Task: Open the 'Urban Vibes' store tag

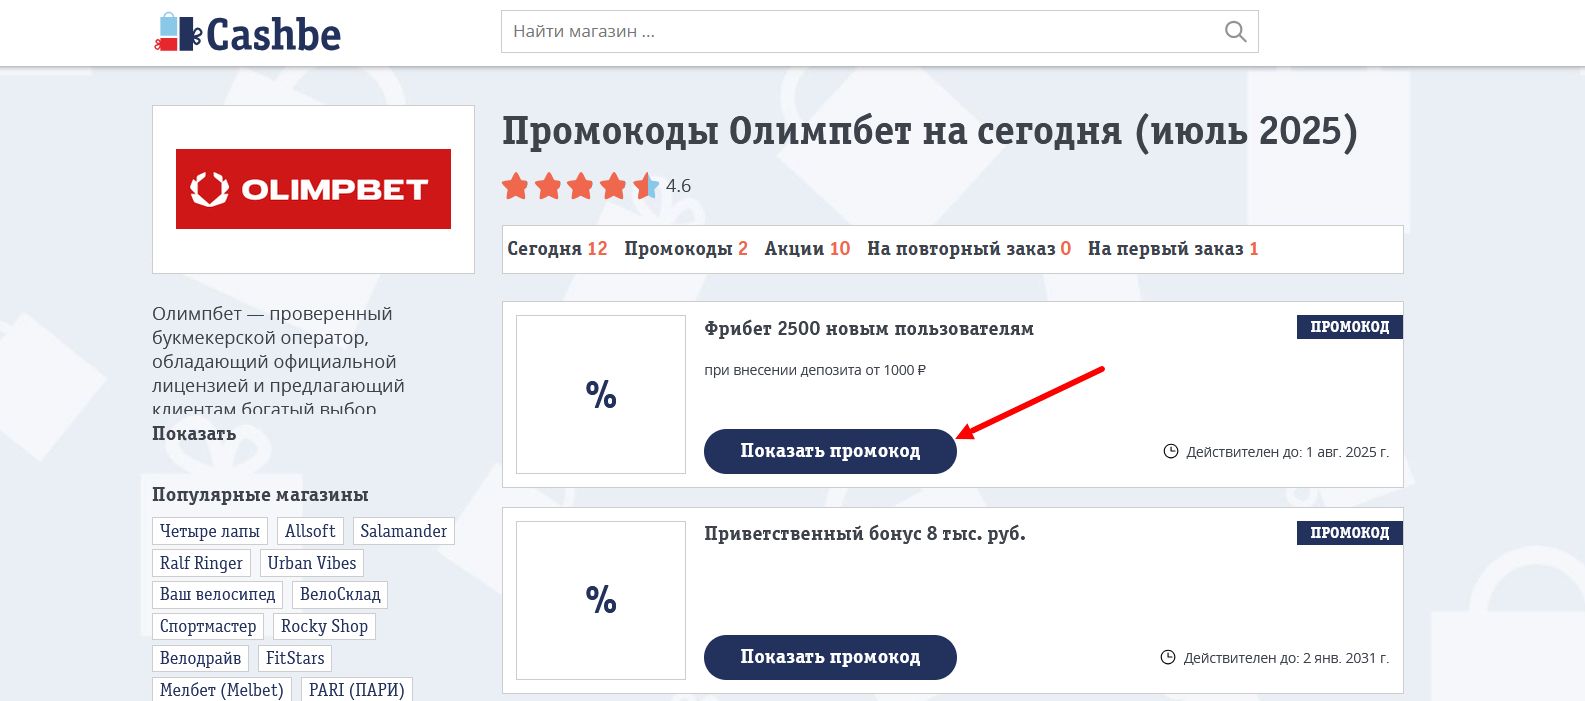Action: click(312, 563)
